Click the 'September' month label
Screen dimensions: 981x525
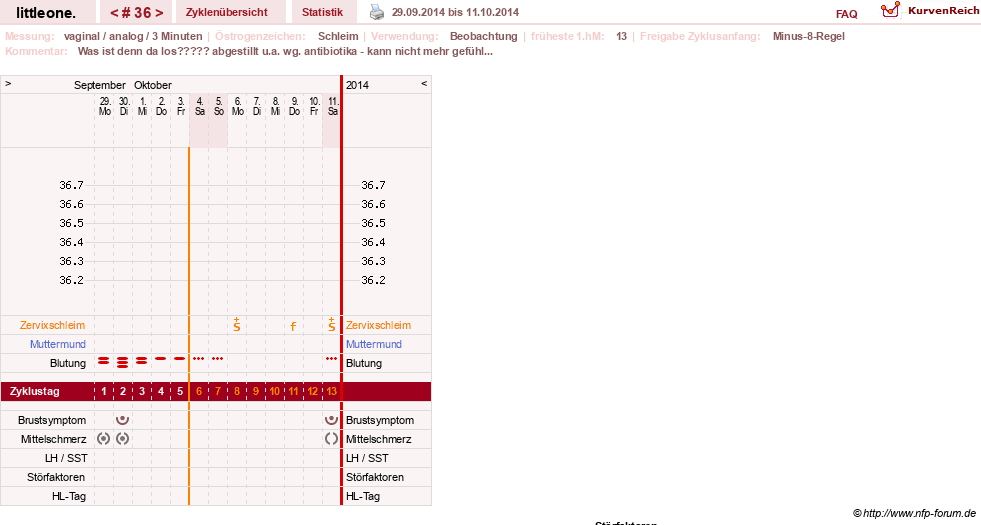click(99, 85)
